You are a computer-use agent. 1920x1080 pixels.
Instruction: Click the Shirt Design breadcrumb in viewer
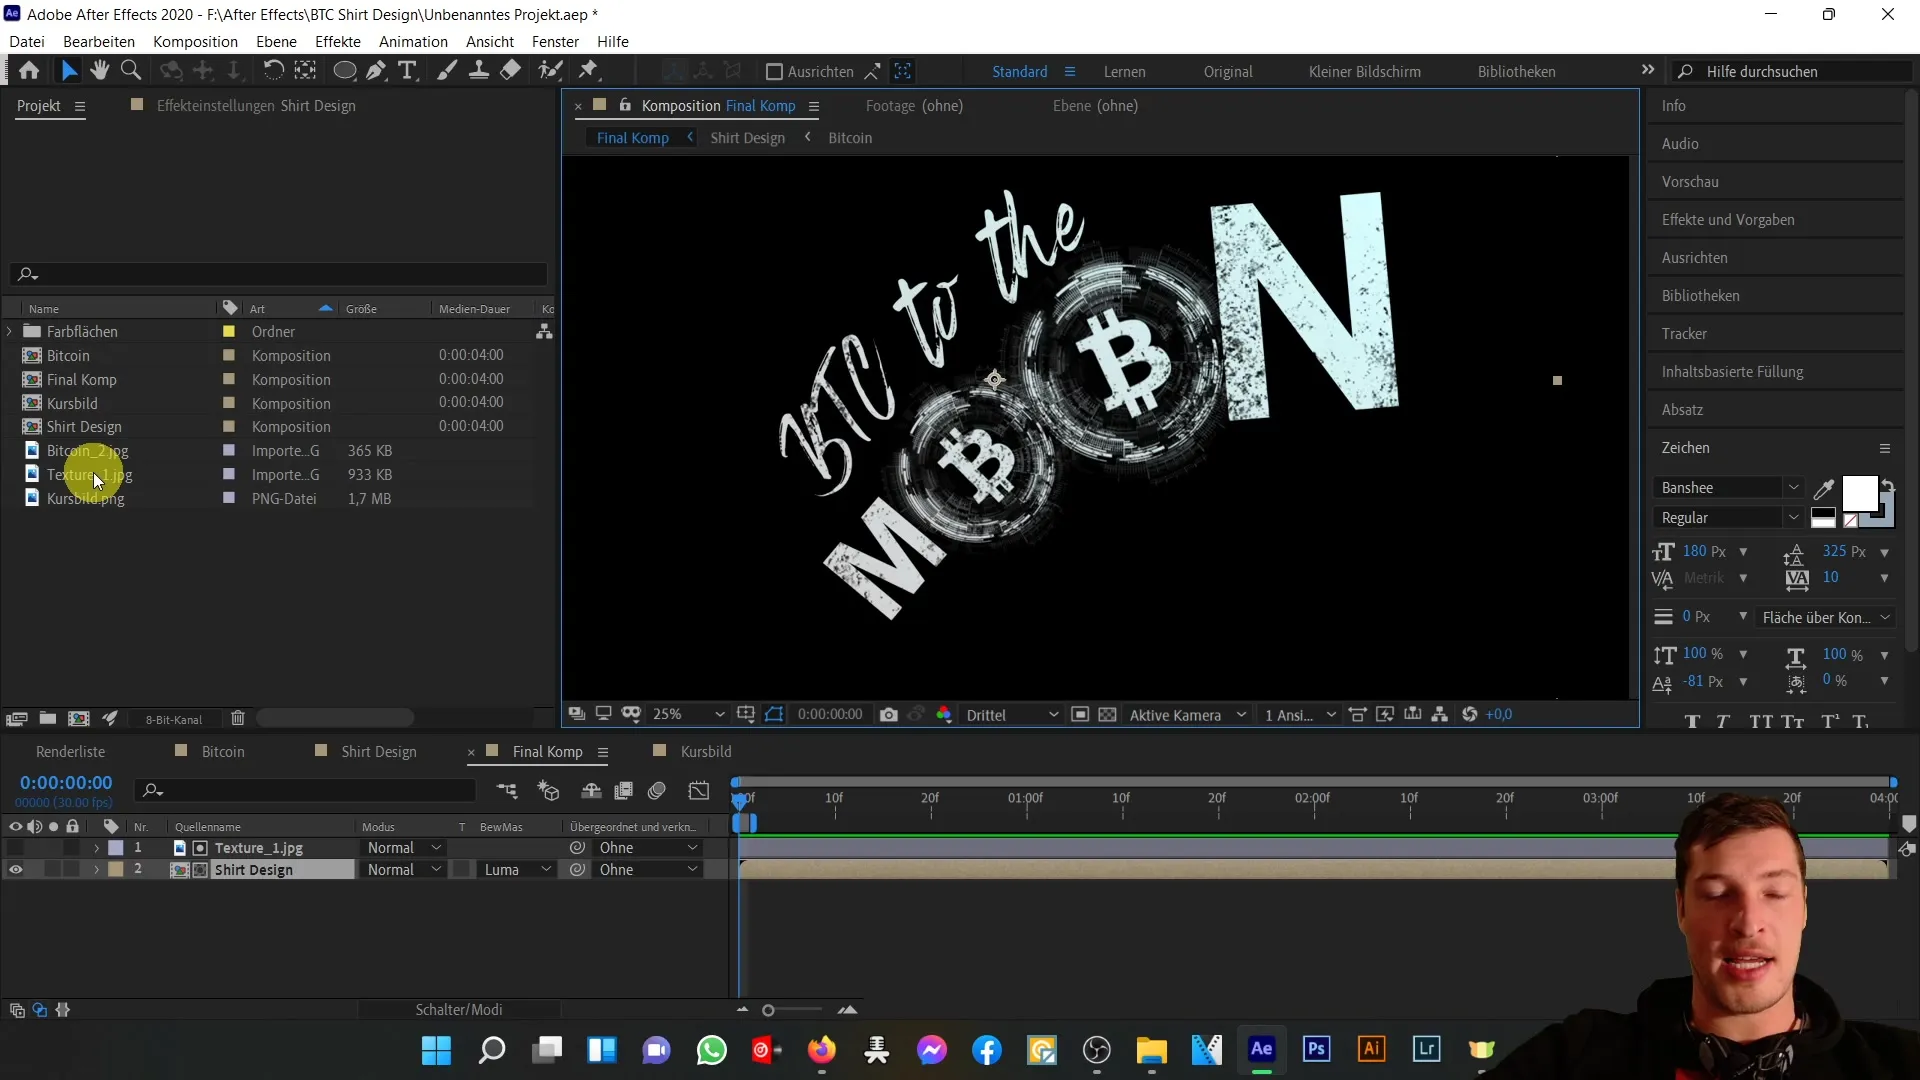(747, 138)
